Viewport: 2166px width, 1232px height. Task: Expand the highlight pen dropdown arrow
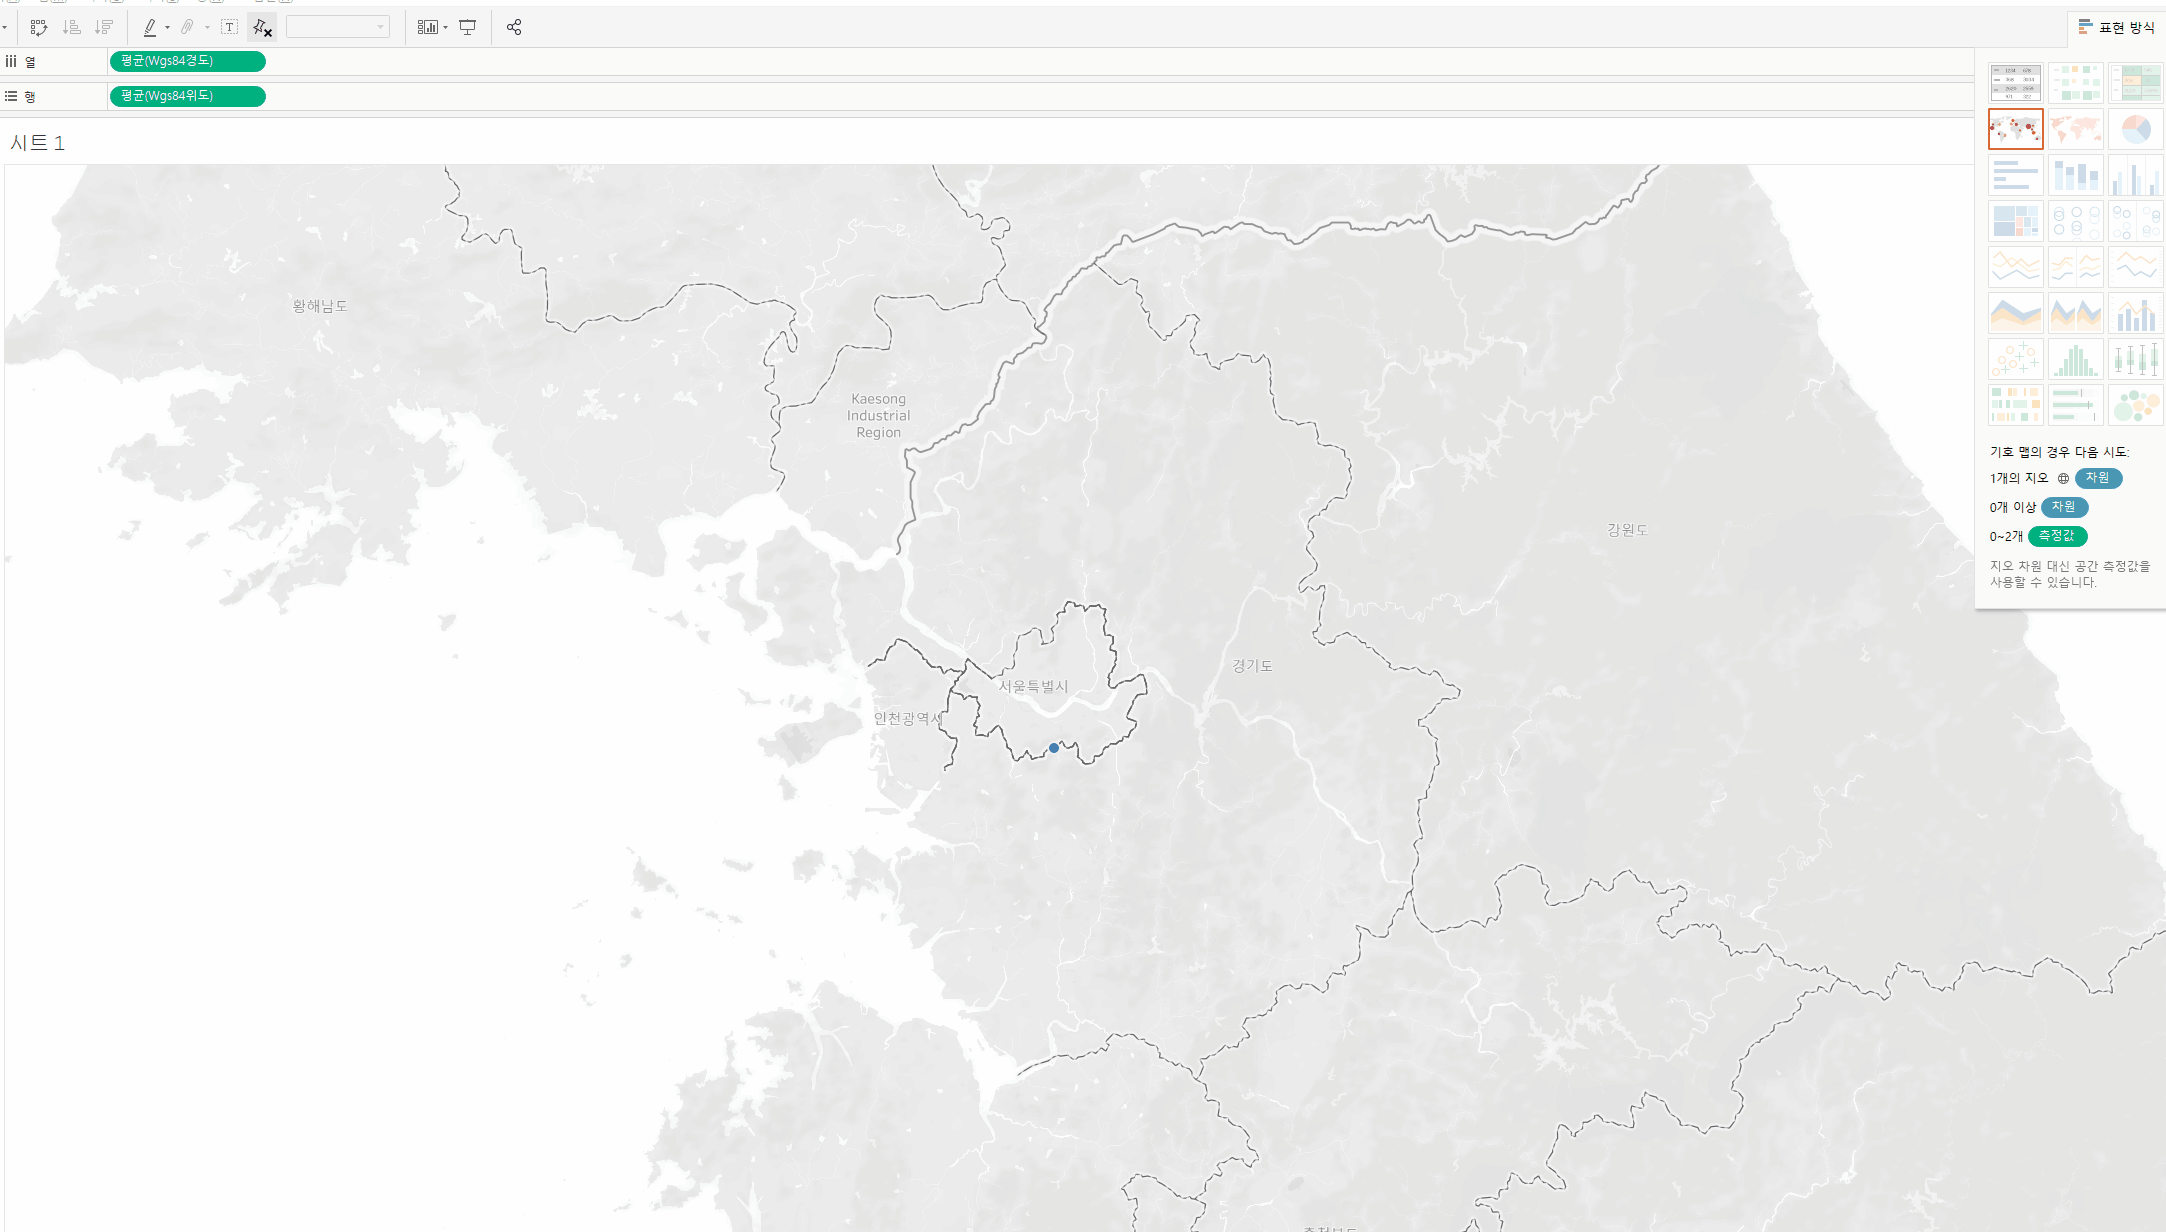pos(167,27)
